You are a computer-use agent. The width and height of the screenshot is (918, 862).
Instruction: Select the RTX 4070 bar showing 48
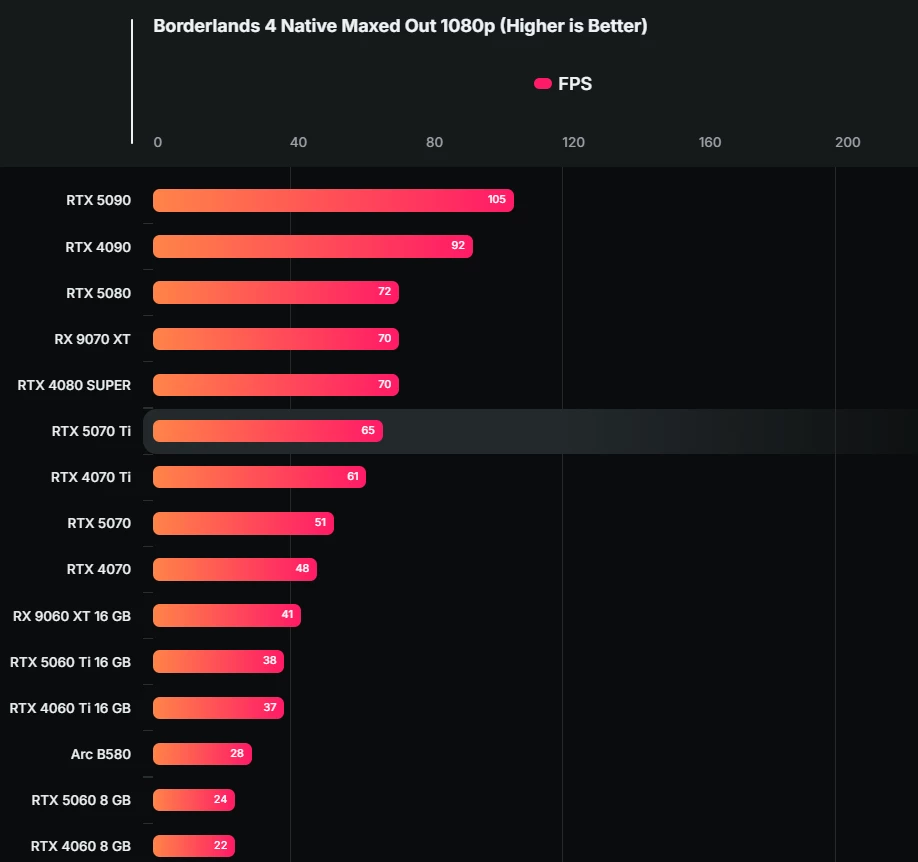(x=235, y=569)
